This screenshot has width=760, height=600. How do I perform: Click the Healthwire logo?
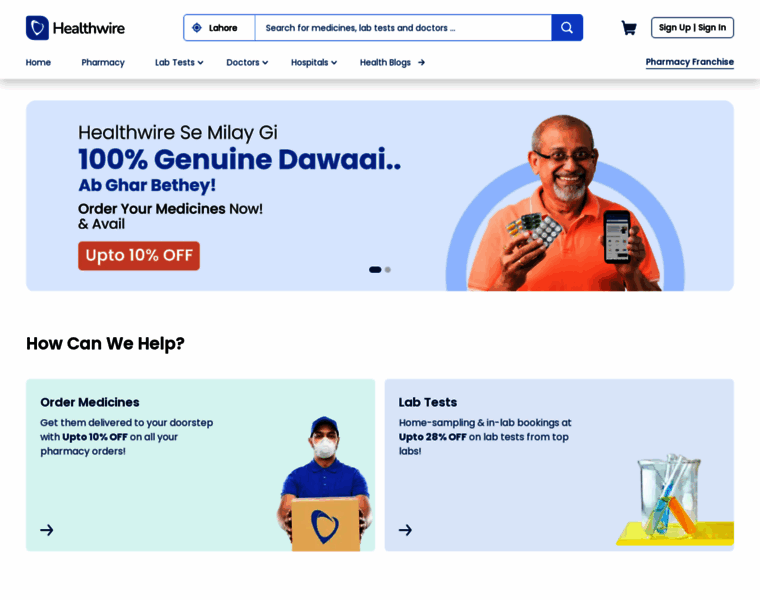pyautogui.click(x=75, y=28)
